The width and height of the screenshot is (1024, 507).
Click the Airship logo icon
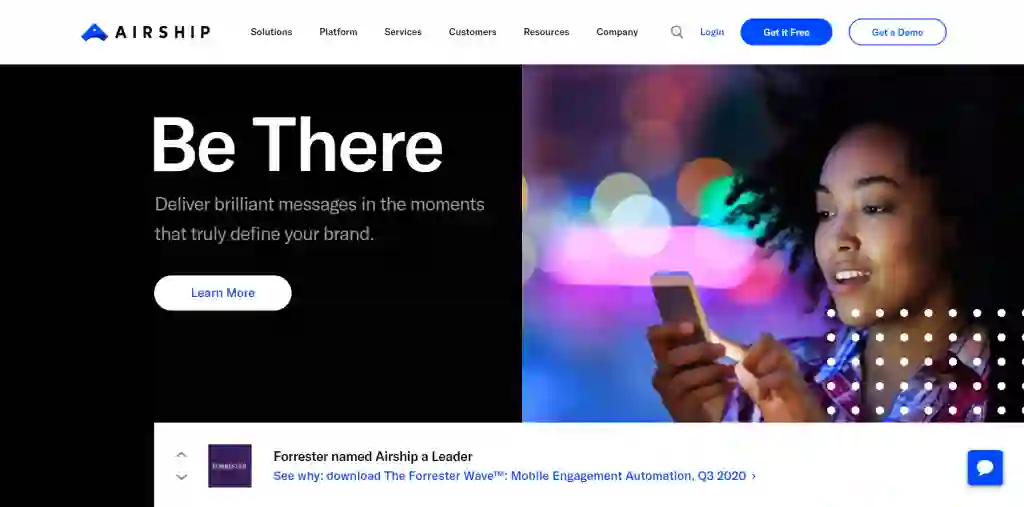pos(94,33)
